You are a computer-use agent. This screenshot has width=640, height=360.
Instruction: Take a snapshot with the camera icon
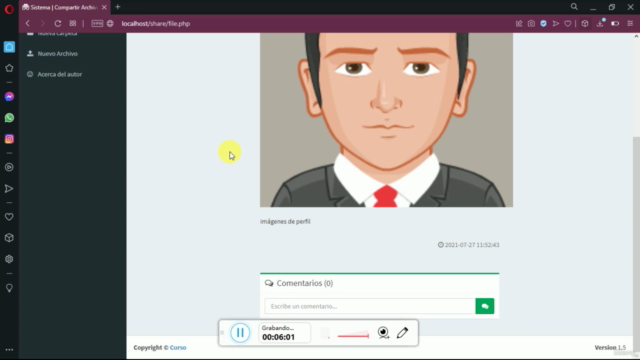click(531, 24)
